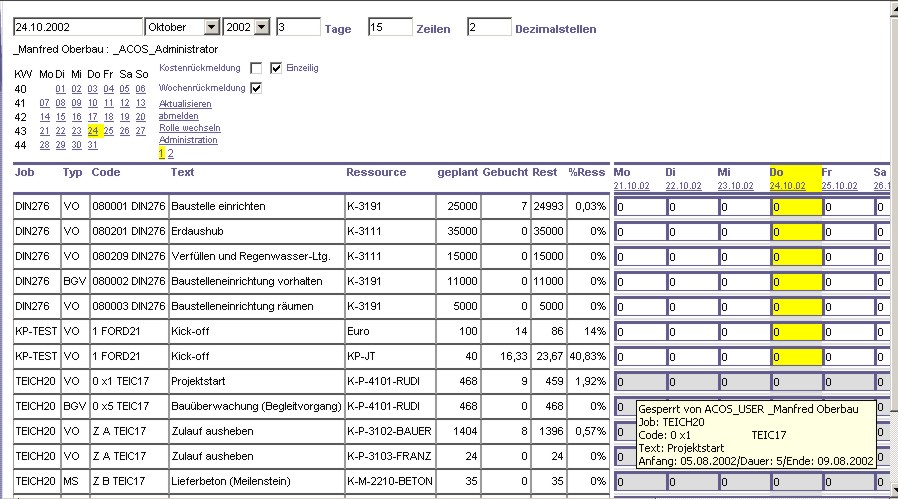Click the Aktualisieren link
This screenshot has width=898, height=499.
tap(185, 104)
